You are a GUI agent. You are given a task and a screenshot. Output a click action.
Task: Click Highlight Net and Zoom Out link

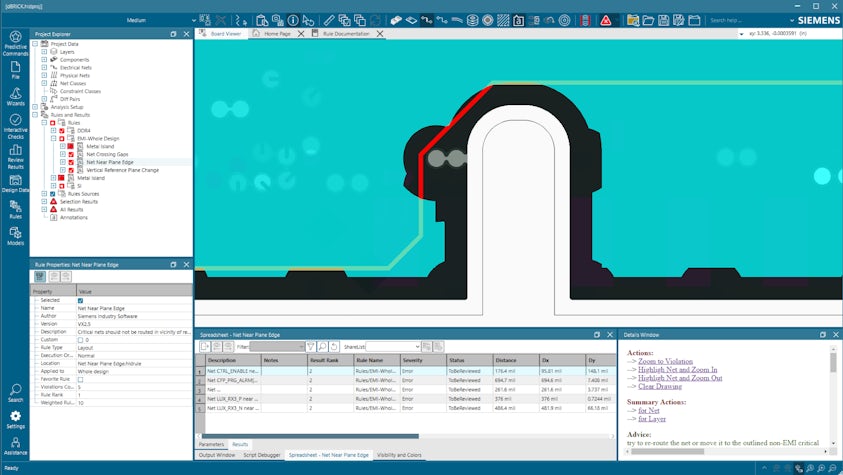680,378
